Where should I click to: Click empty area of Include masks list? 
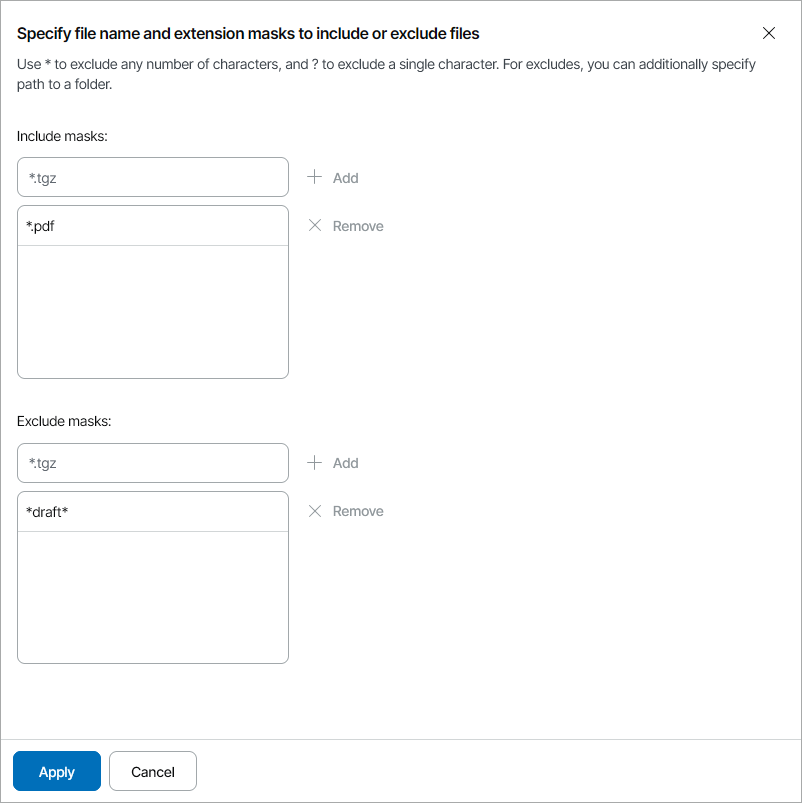point(153,312)
